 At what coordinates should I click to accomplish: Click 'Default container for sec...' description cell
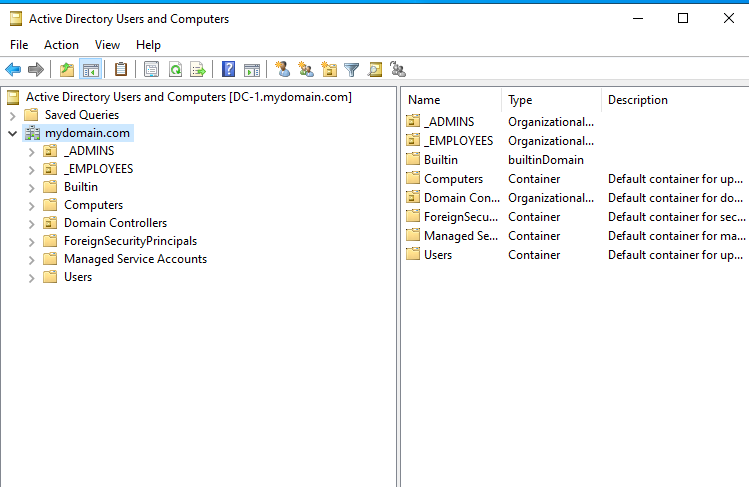point(676,217)
